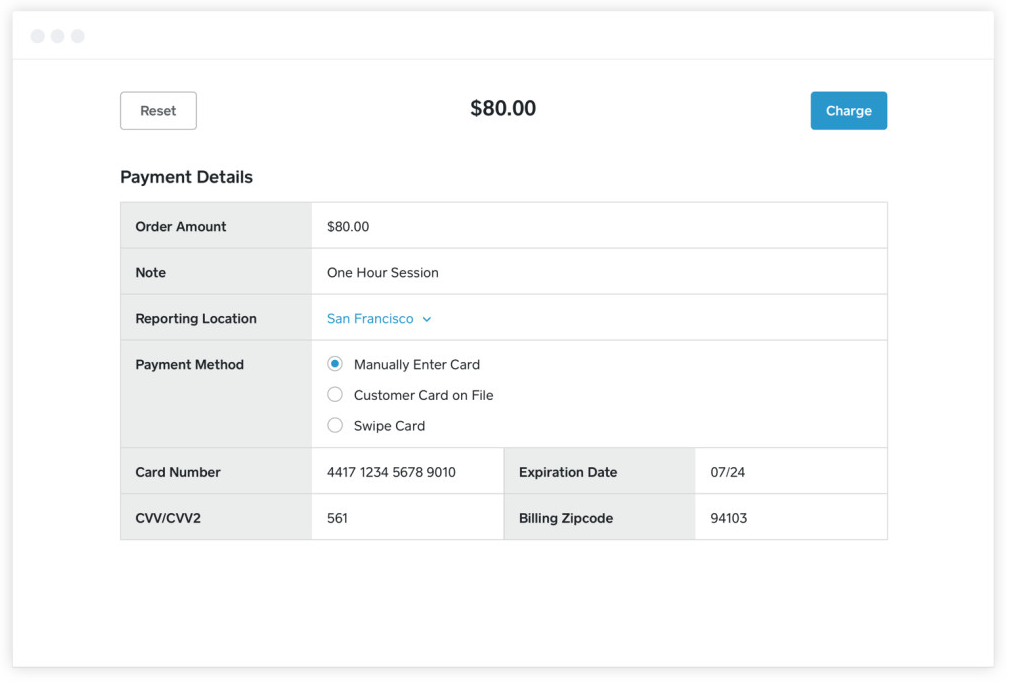Click the first window control dot
The height and width of the screenshot is (683, 1013).
(38, 36)
